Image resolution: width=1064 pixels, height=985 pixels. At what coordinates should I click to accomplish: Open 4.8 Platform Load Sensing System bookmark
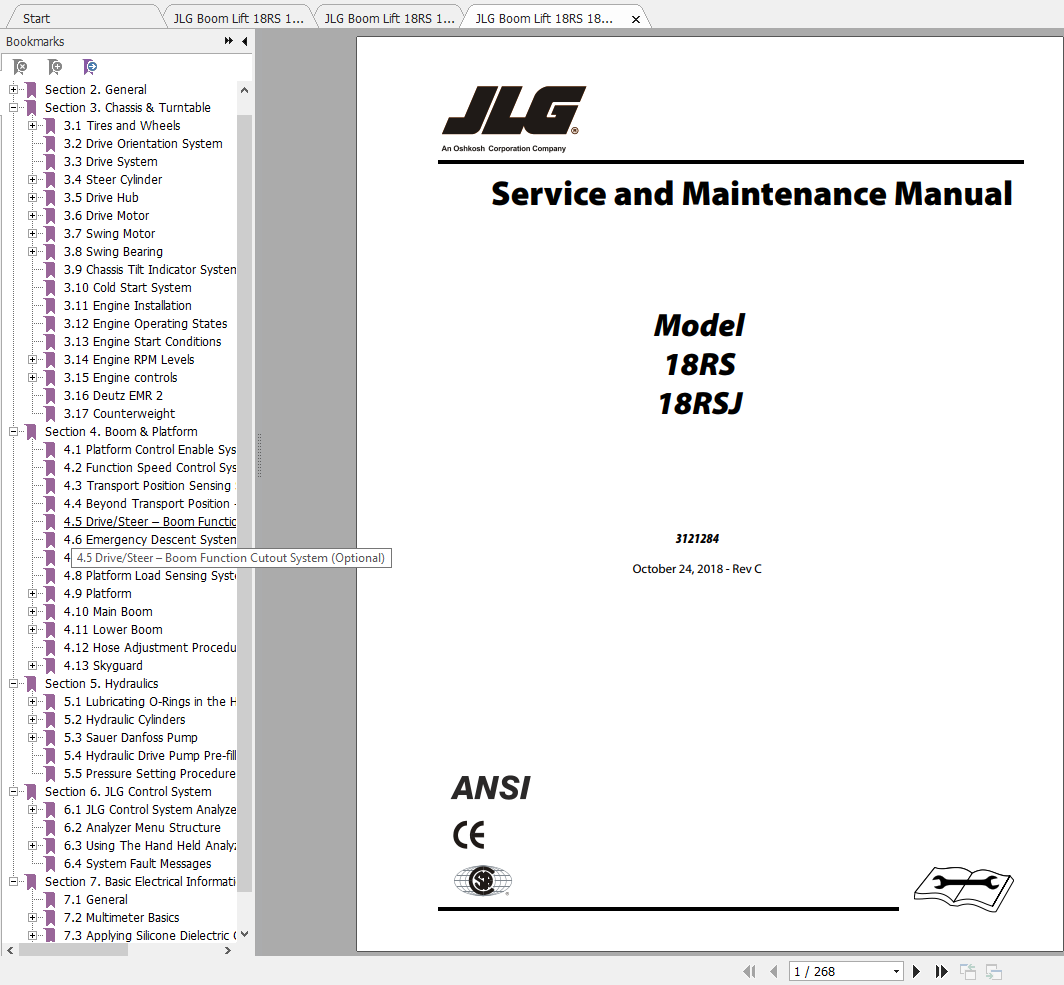(150, 575)
